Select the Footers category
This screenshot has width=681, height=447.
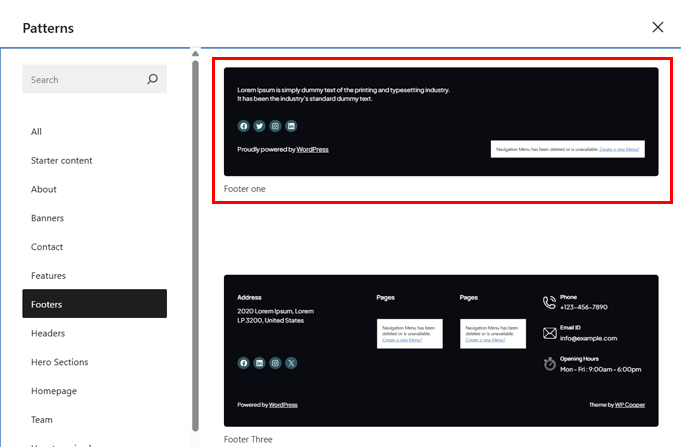[x=94, y=304]
